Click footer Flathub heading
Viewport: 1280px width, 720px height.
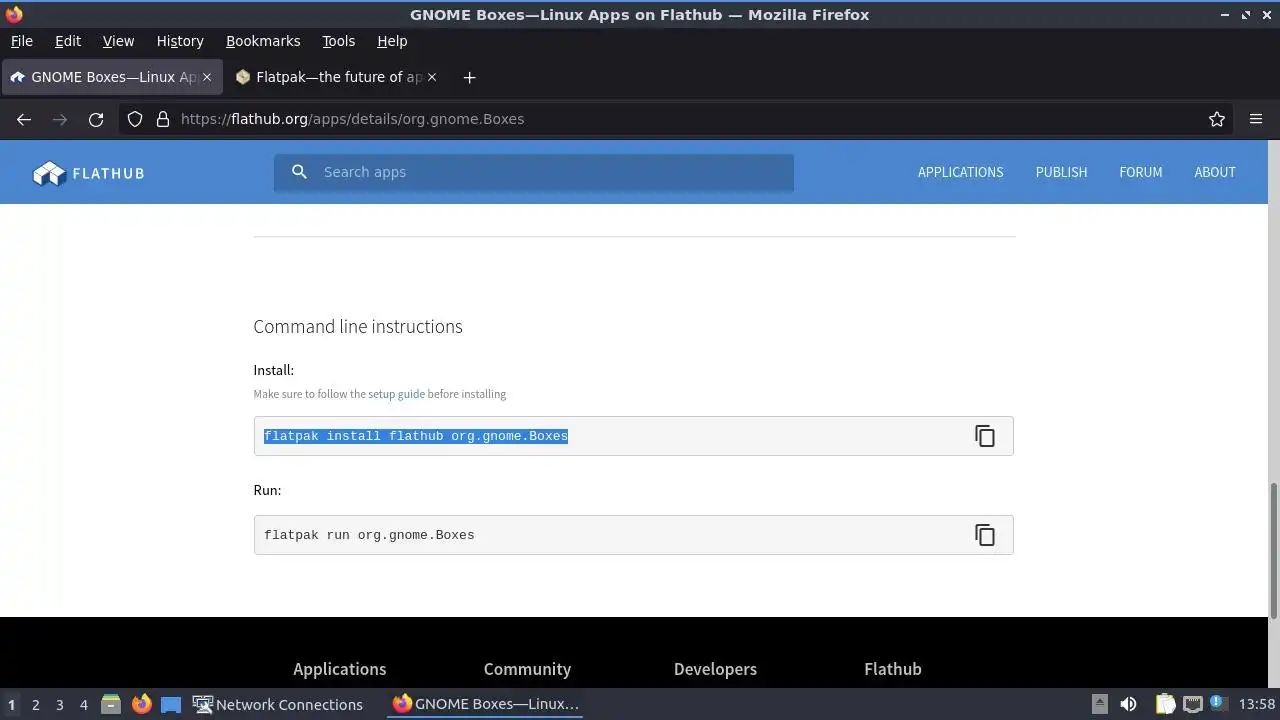click(x=893, y=669)
